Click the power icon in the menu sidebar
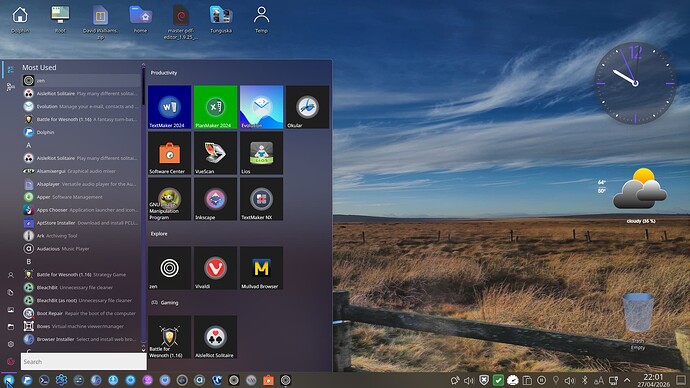The image size is (690, 388). pos(11,362)
